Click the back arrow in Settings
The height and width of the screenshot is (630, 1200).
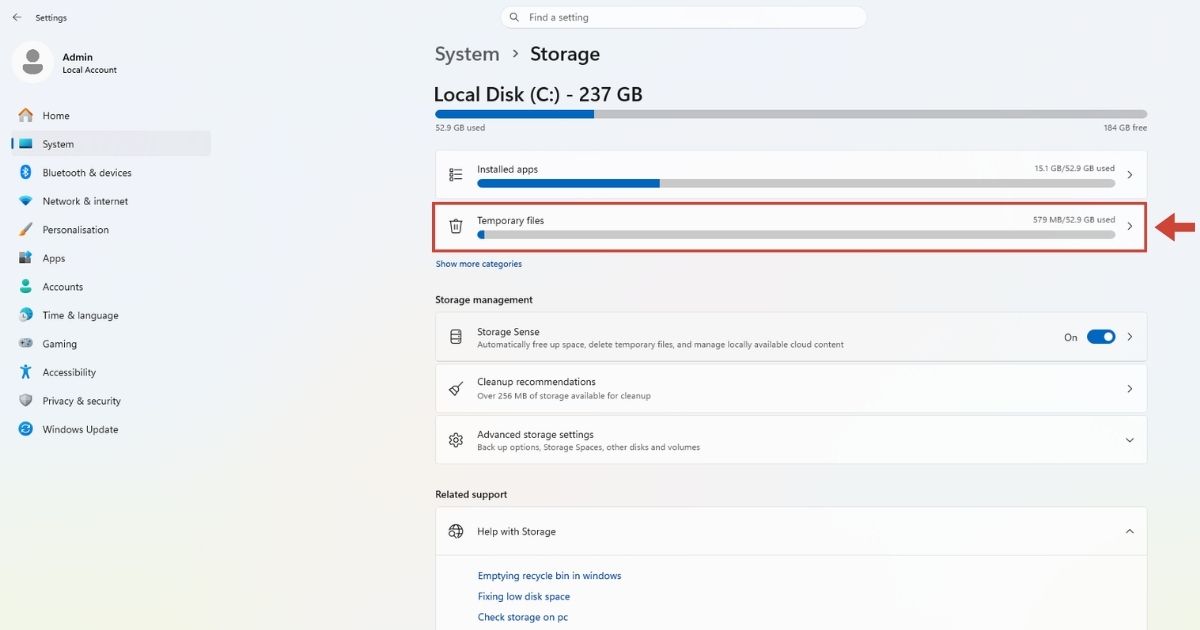[17, 17]
